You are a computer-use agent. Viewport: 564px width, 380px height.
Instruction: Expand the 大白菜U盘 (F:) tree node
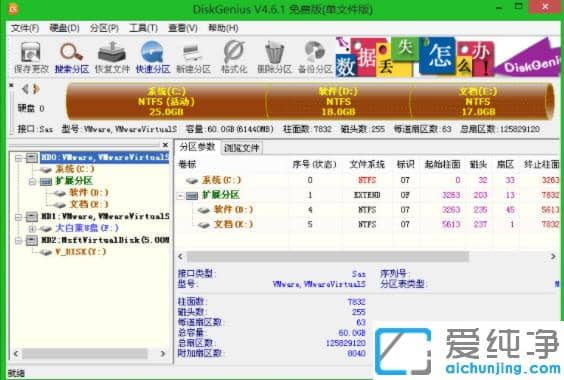pyautogui.click(x=32, y=229)
